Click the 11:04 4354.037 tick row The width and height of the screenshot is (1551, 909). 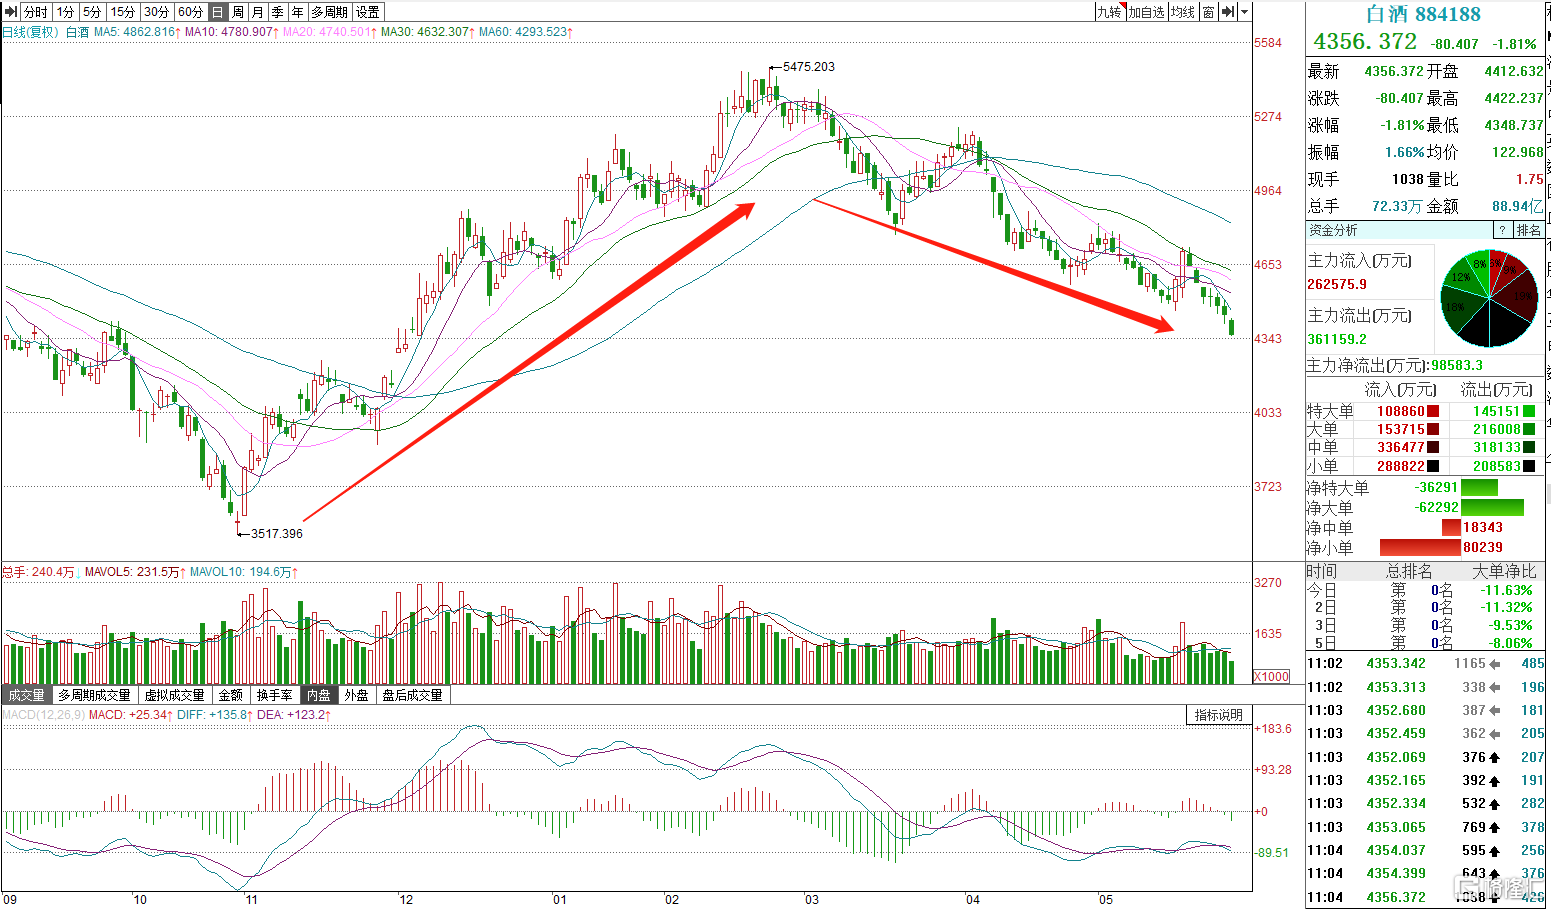click(1425, 850)
